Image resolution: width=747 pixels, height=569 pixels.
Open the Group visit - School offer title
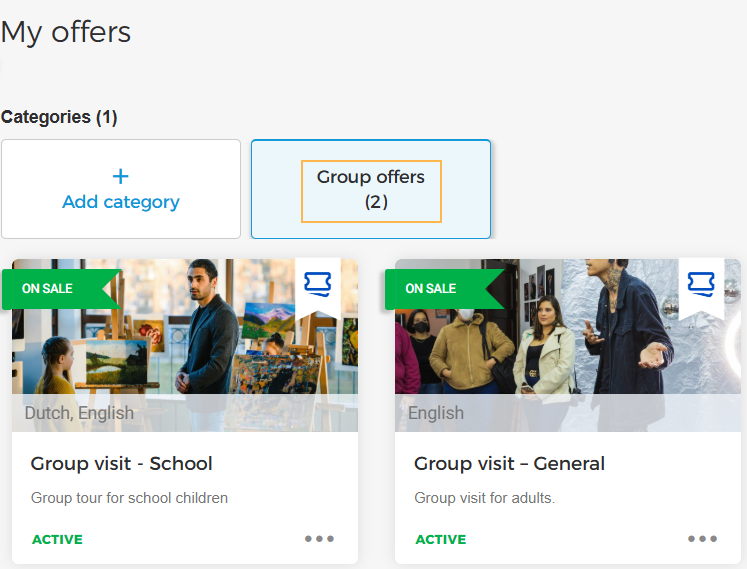point(121,463)
